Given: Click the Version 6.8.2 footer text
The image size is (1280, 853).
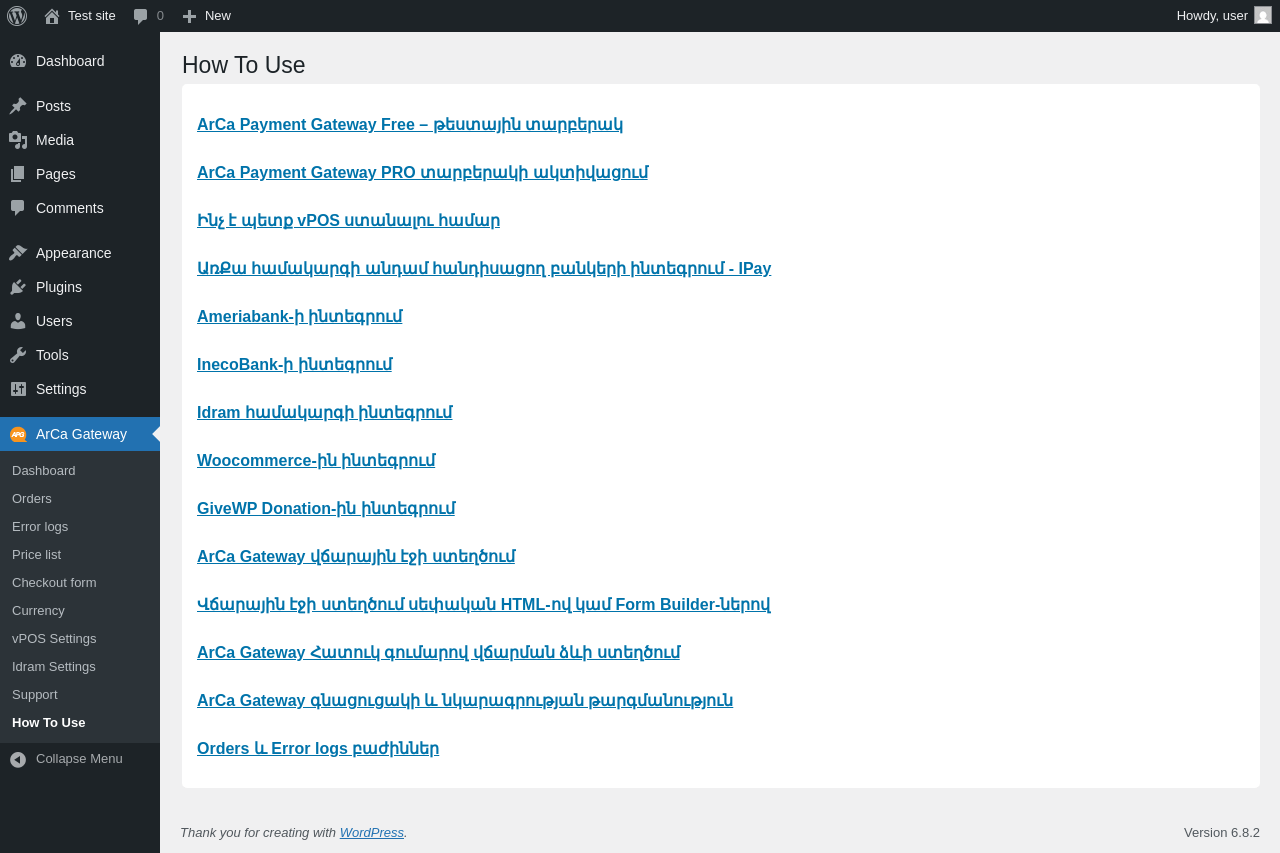Looking at the screenshot, I should click(1222, 833).
